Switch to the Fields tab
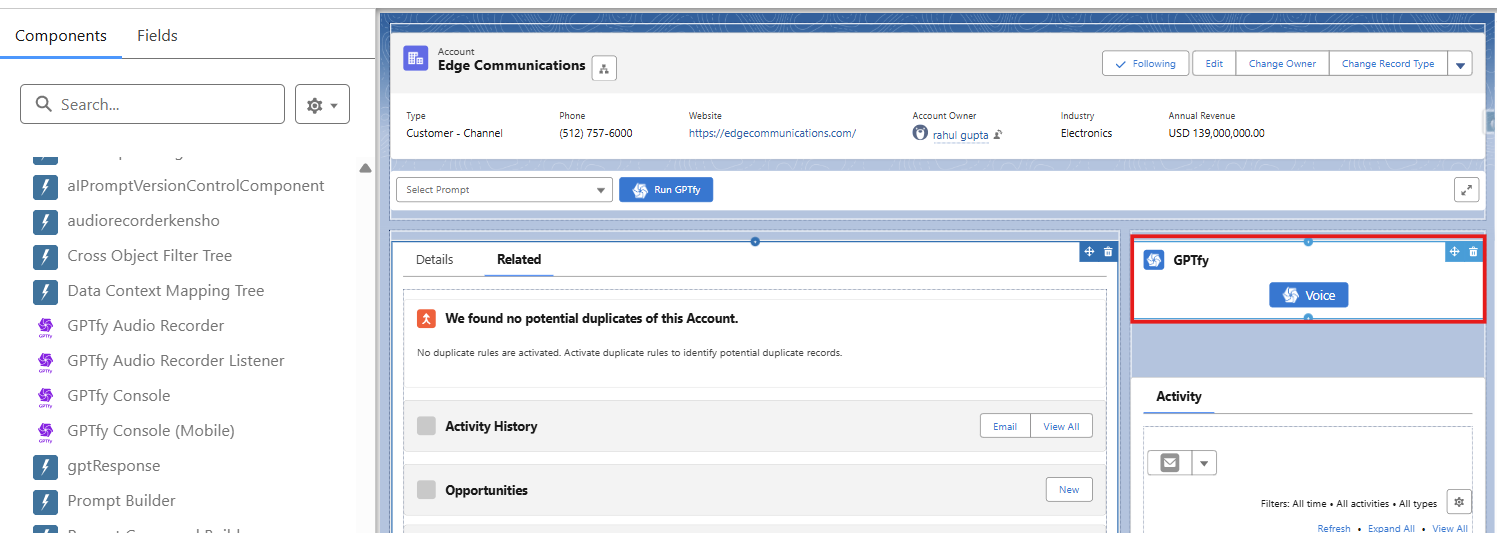 point(157,35)
